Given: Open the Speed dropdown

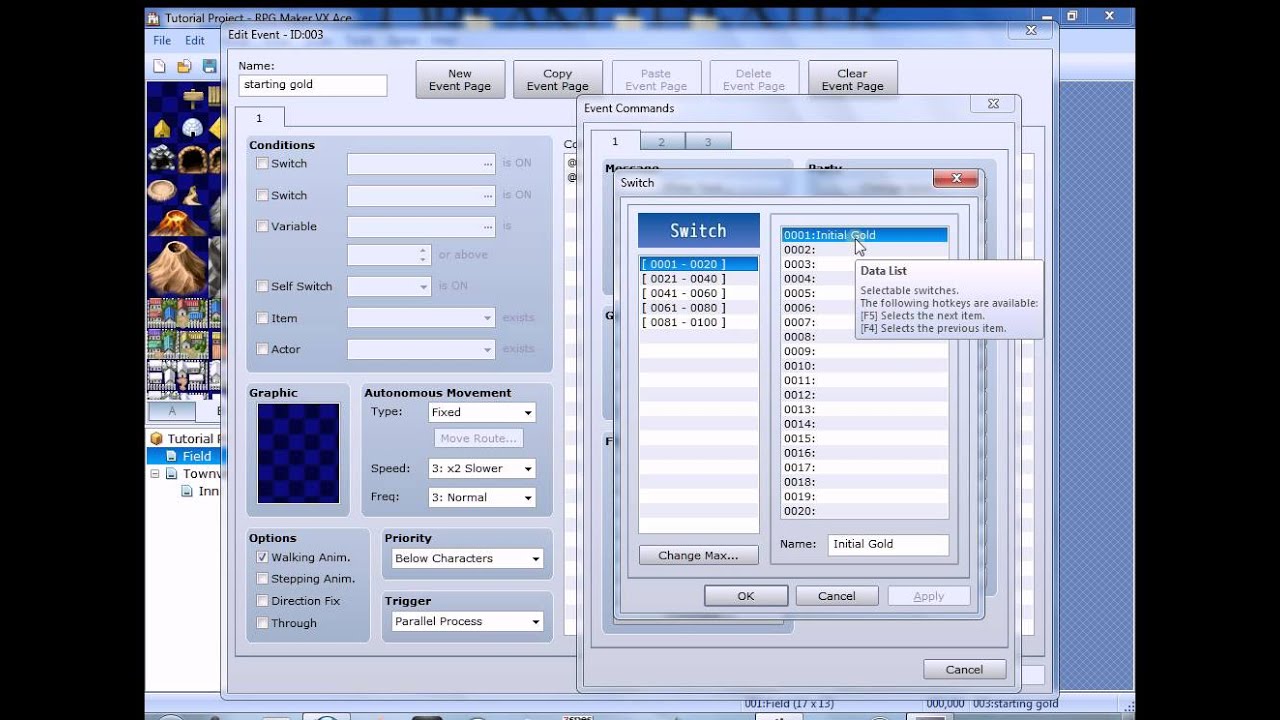Looking at the screenshot, I should [481, 468].
